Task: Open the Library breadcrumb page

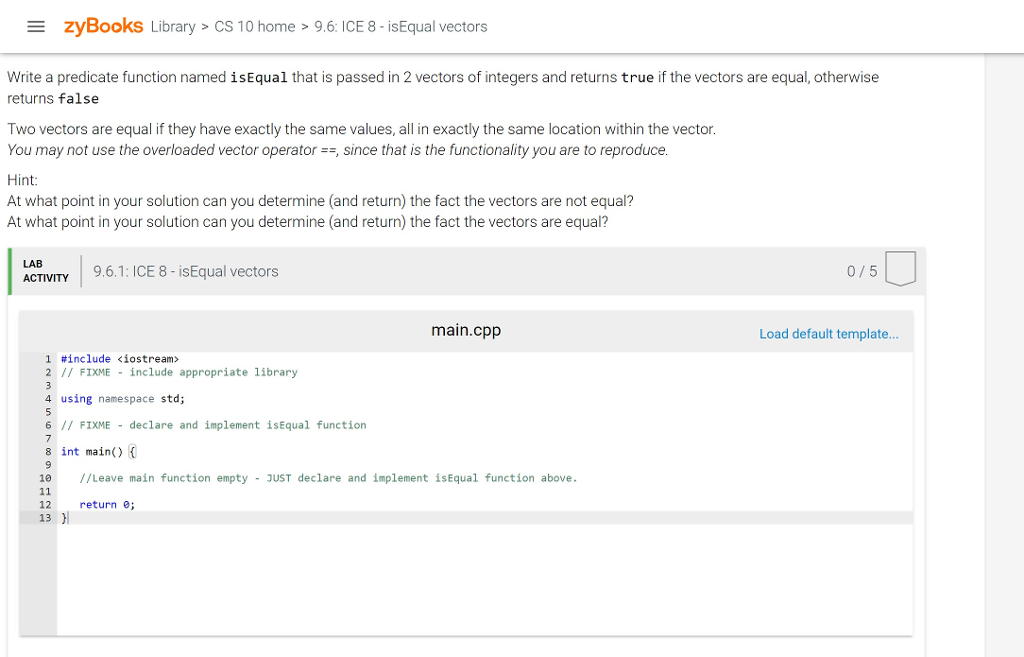Action: pyautogui.click(x=172, y=27)
